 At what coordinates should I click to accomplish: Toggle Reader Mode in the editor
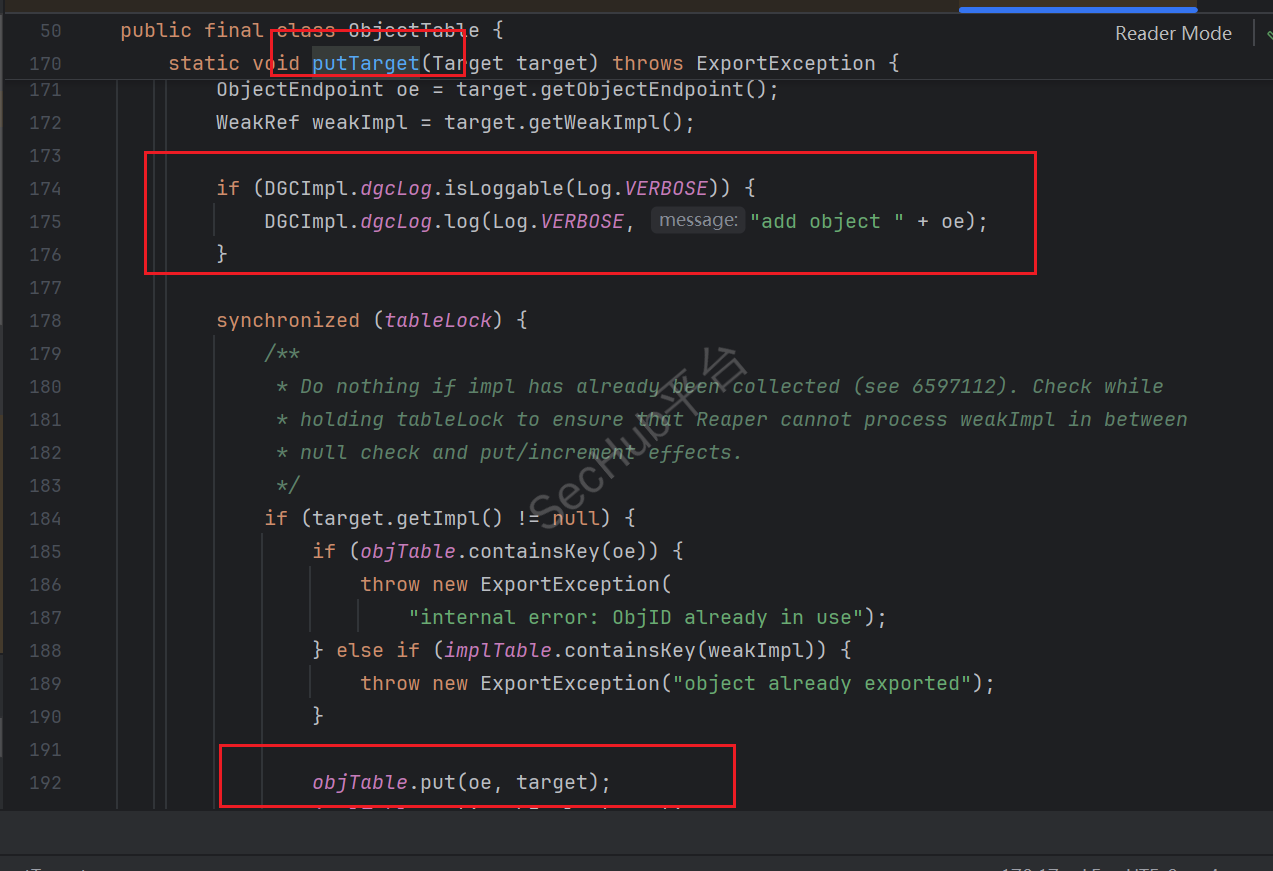pos(1173,33)
